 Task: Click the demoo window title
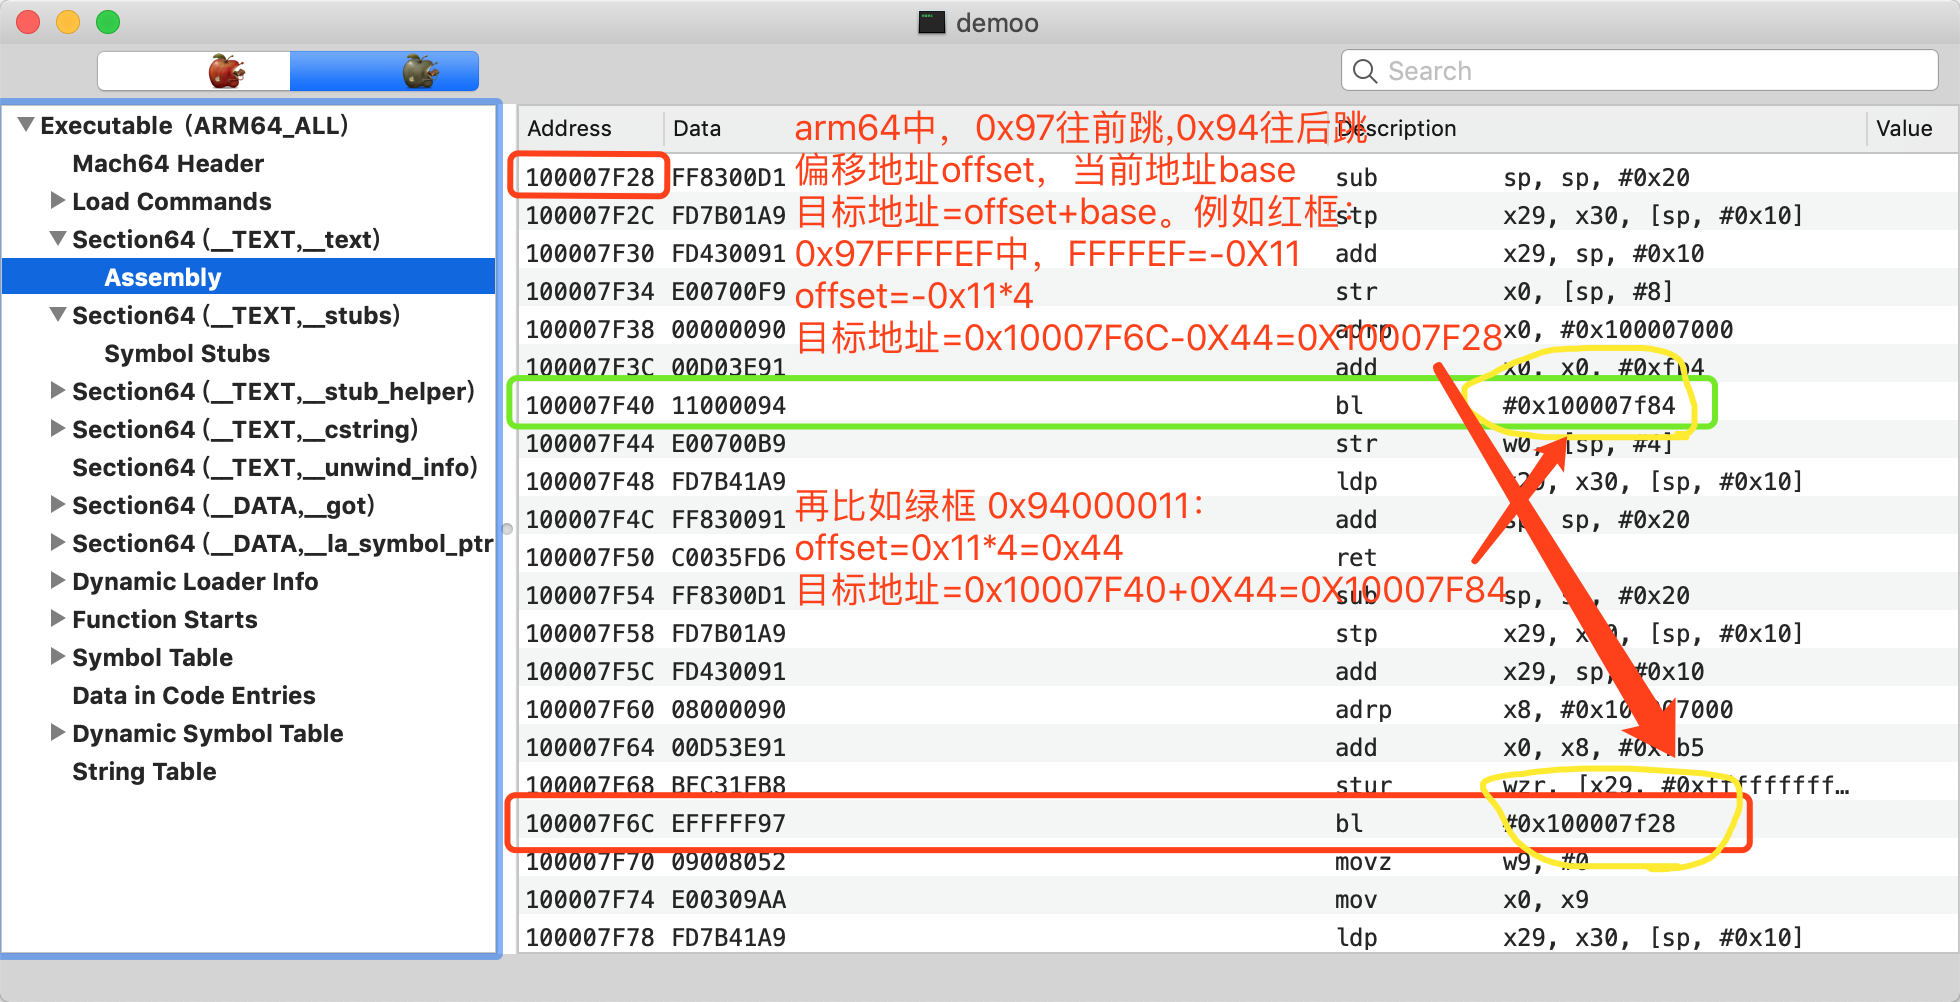click(997, 23)
